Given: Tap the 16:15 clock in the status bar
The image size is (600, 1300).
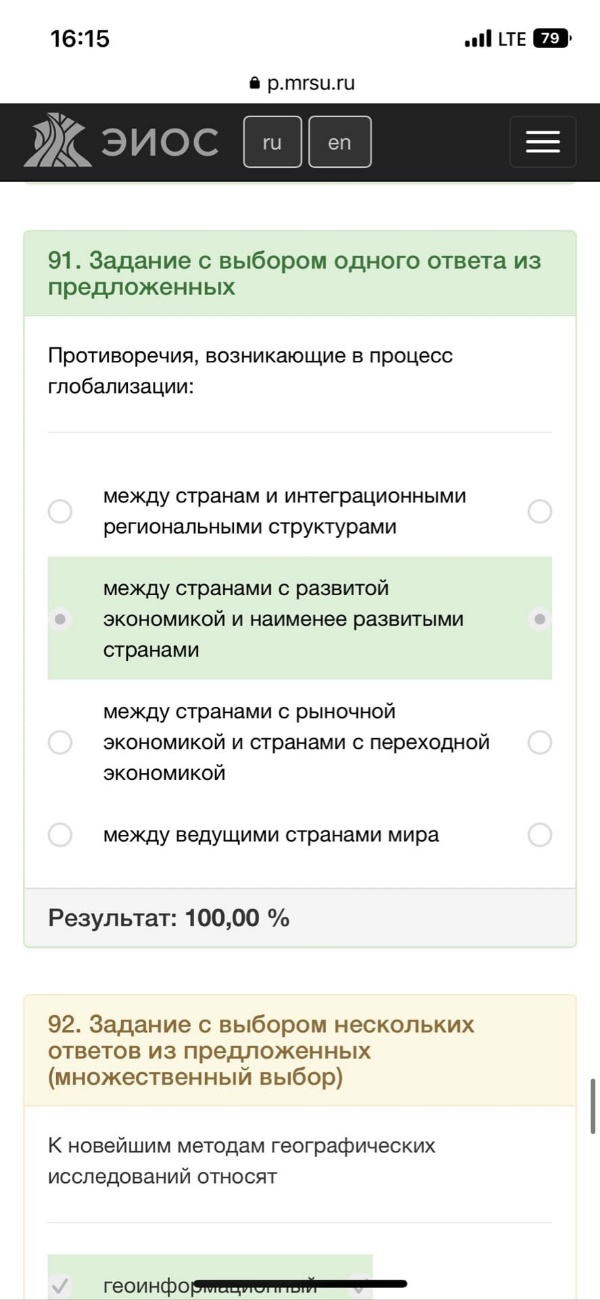Looking at the screenshot, I should click(x=80, y=39).
